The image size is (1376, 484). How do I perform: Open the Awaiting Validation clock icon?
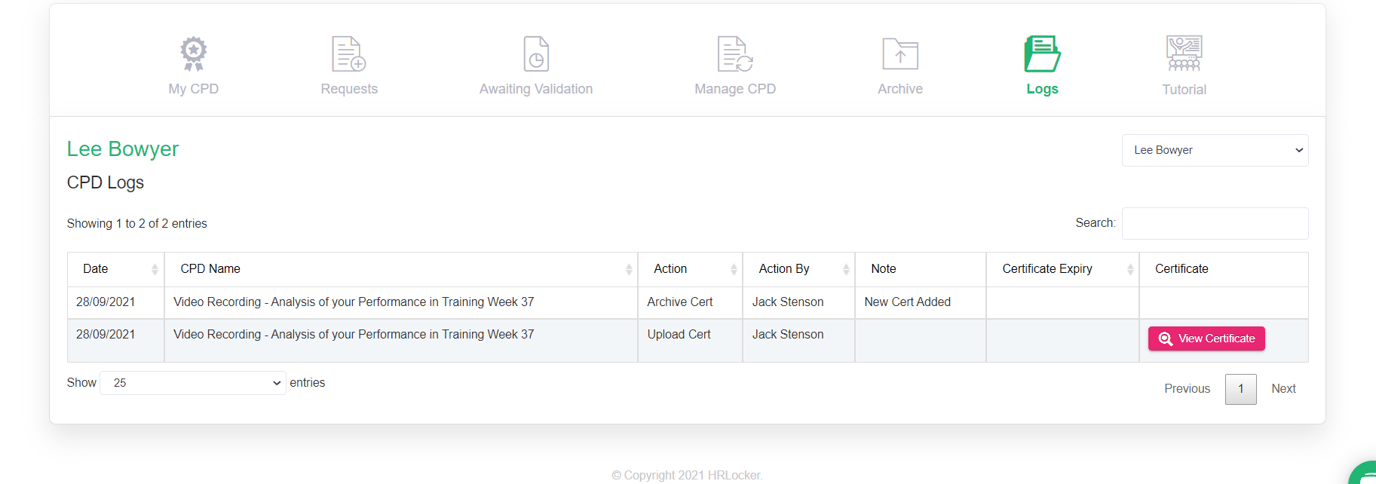[536, 54]
